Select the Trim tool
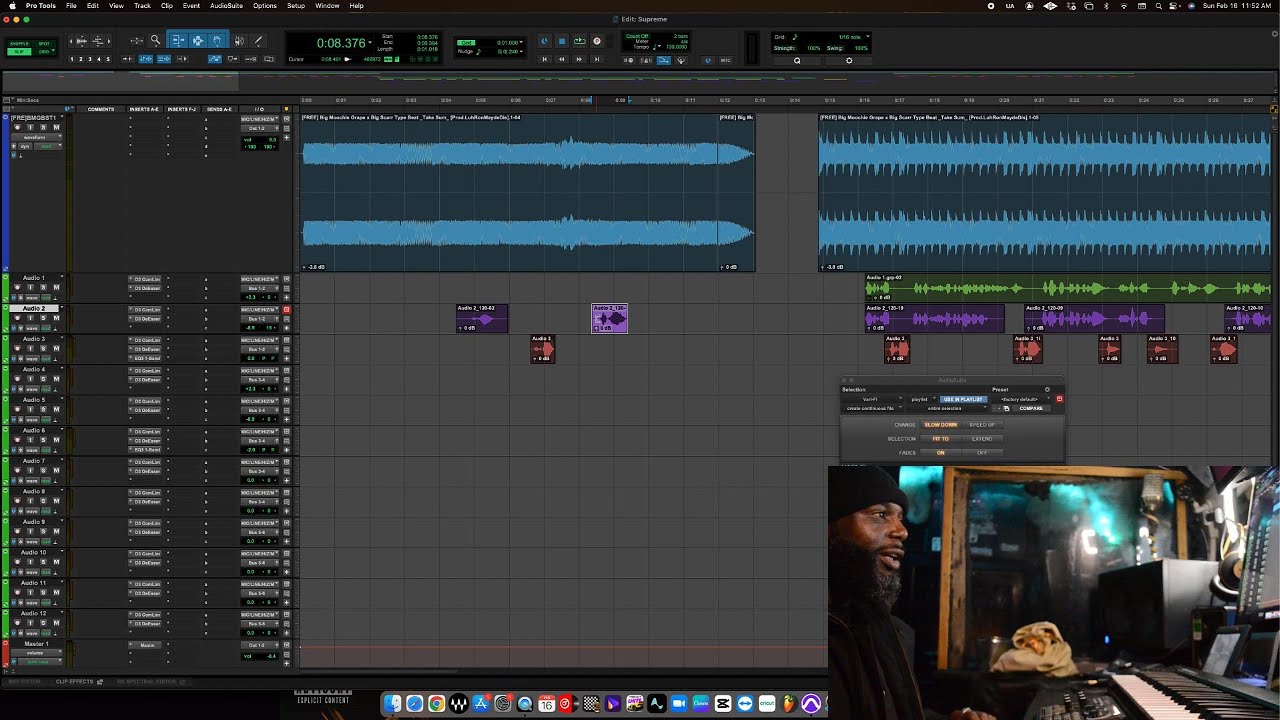This screenshot has width=1280, height=720. point(177,41)
